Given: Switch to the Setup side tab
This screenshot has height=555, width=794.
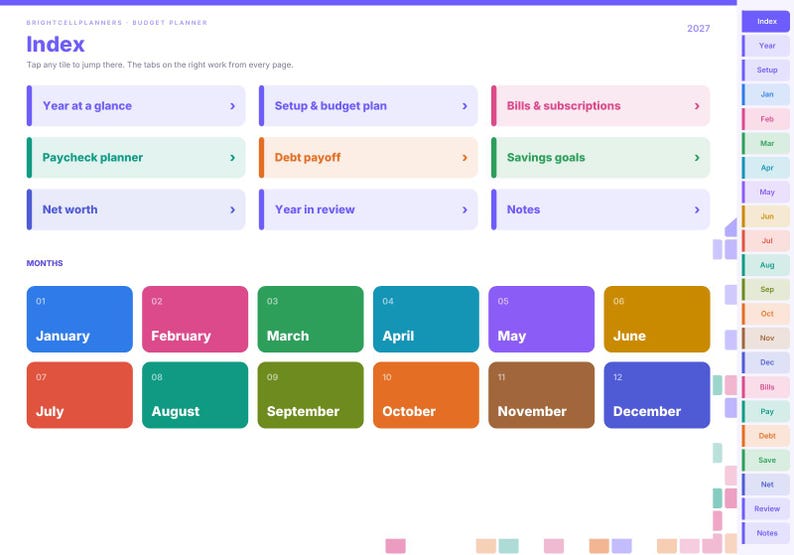Looking at the screenshot, I should [x=766, y=70].
